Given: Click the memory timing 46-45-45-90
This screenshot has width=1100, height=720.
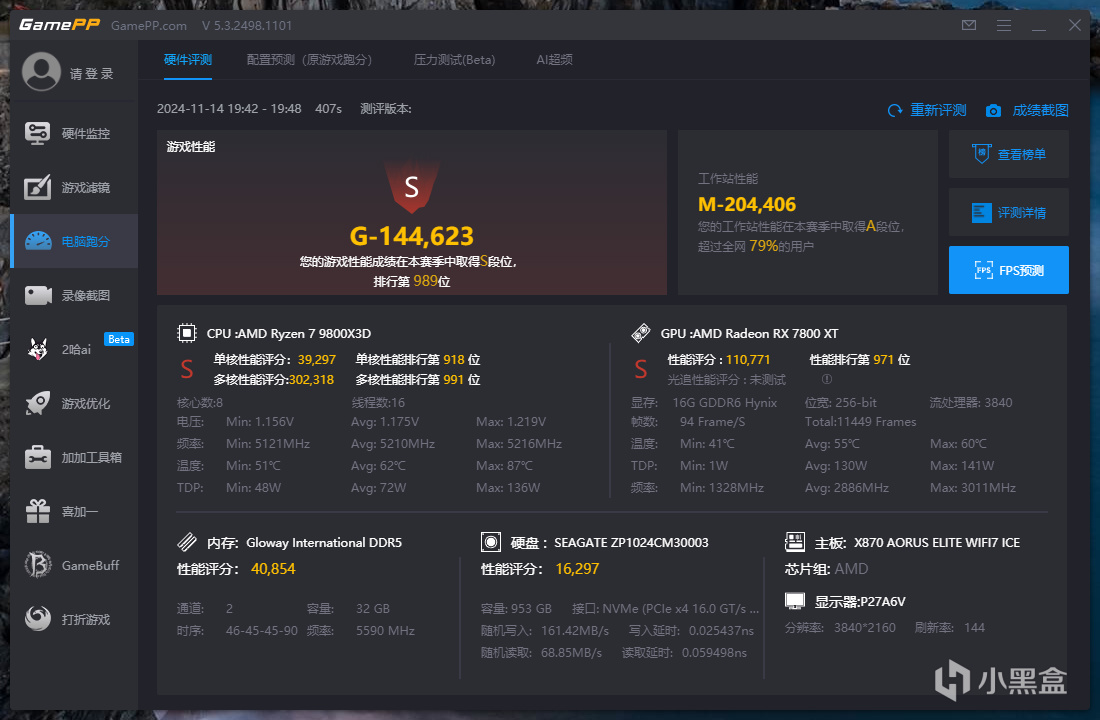Looking at the screenshot, I should 262,630.
